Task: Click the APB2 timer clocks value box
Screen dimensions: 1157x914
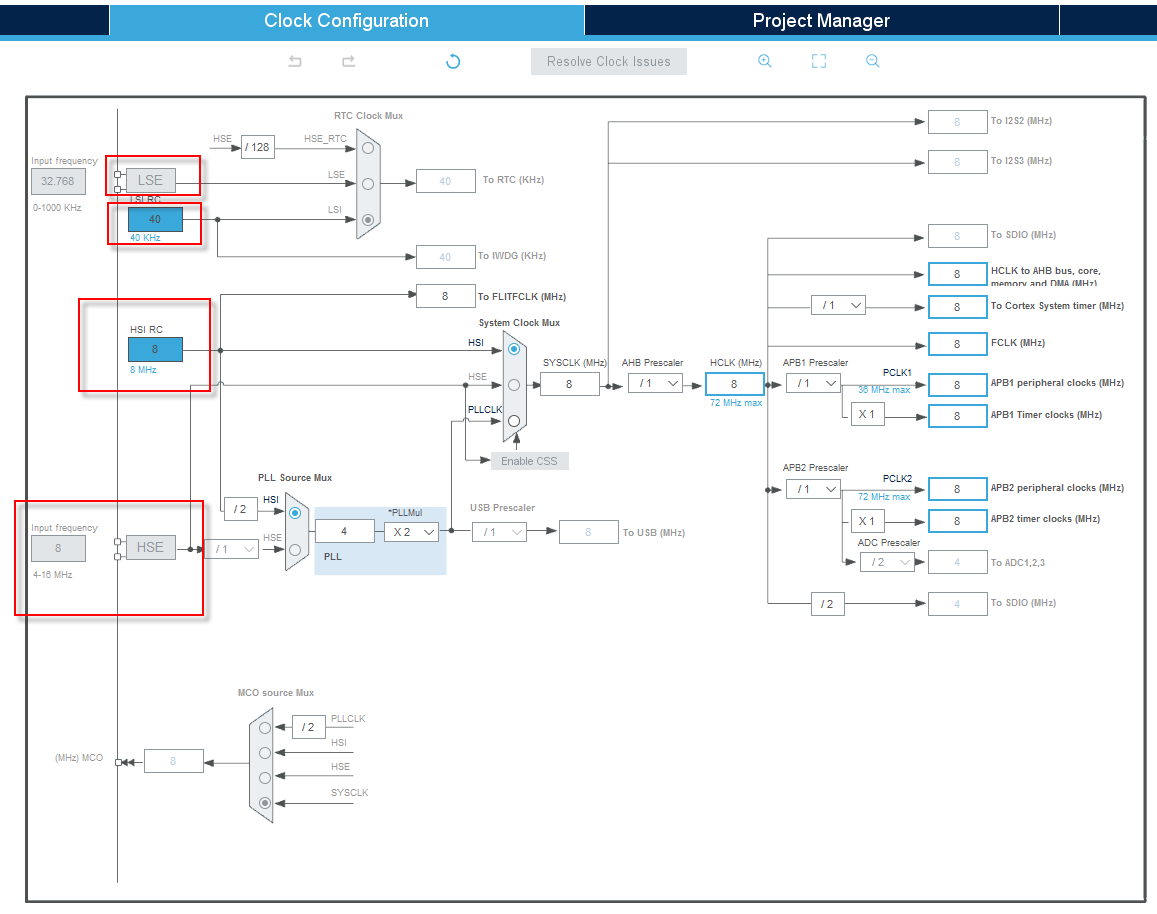Action: (x=957, y=521)
